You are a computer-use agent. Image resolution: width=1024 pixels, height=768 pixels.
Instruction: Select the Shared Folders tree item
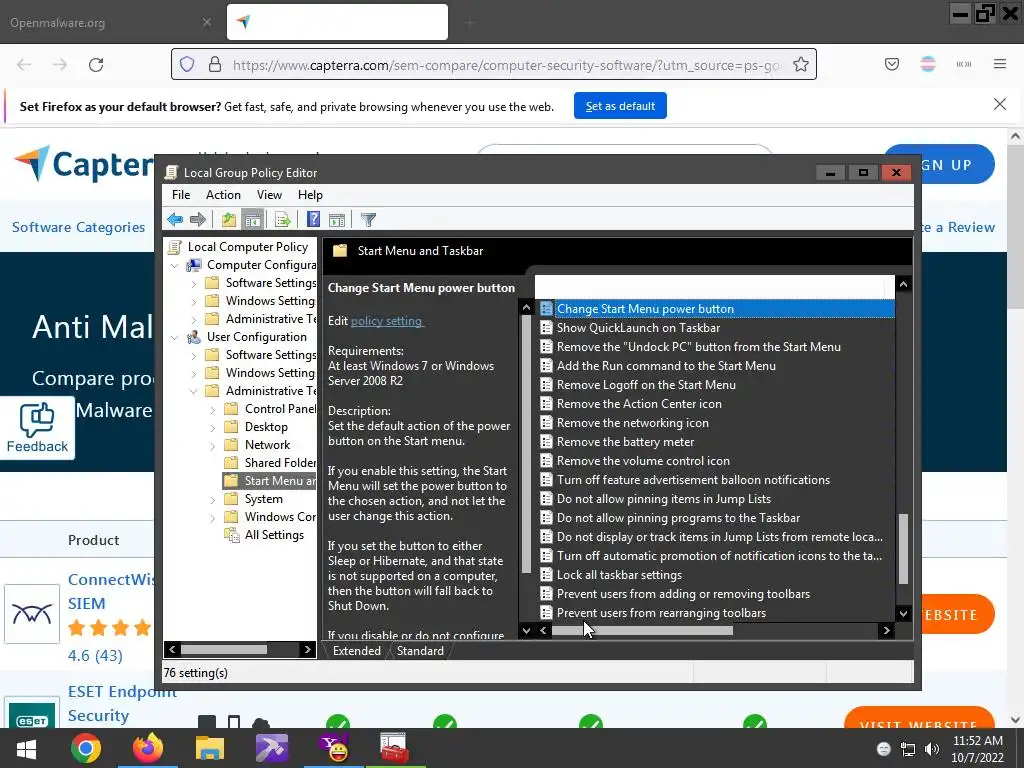pyautogui.click(x=280, y=462)
